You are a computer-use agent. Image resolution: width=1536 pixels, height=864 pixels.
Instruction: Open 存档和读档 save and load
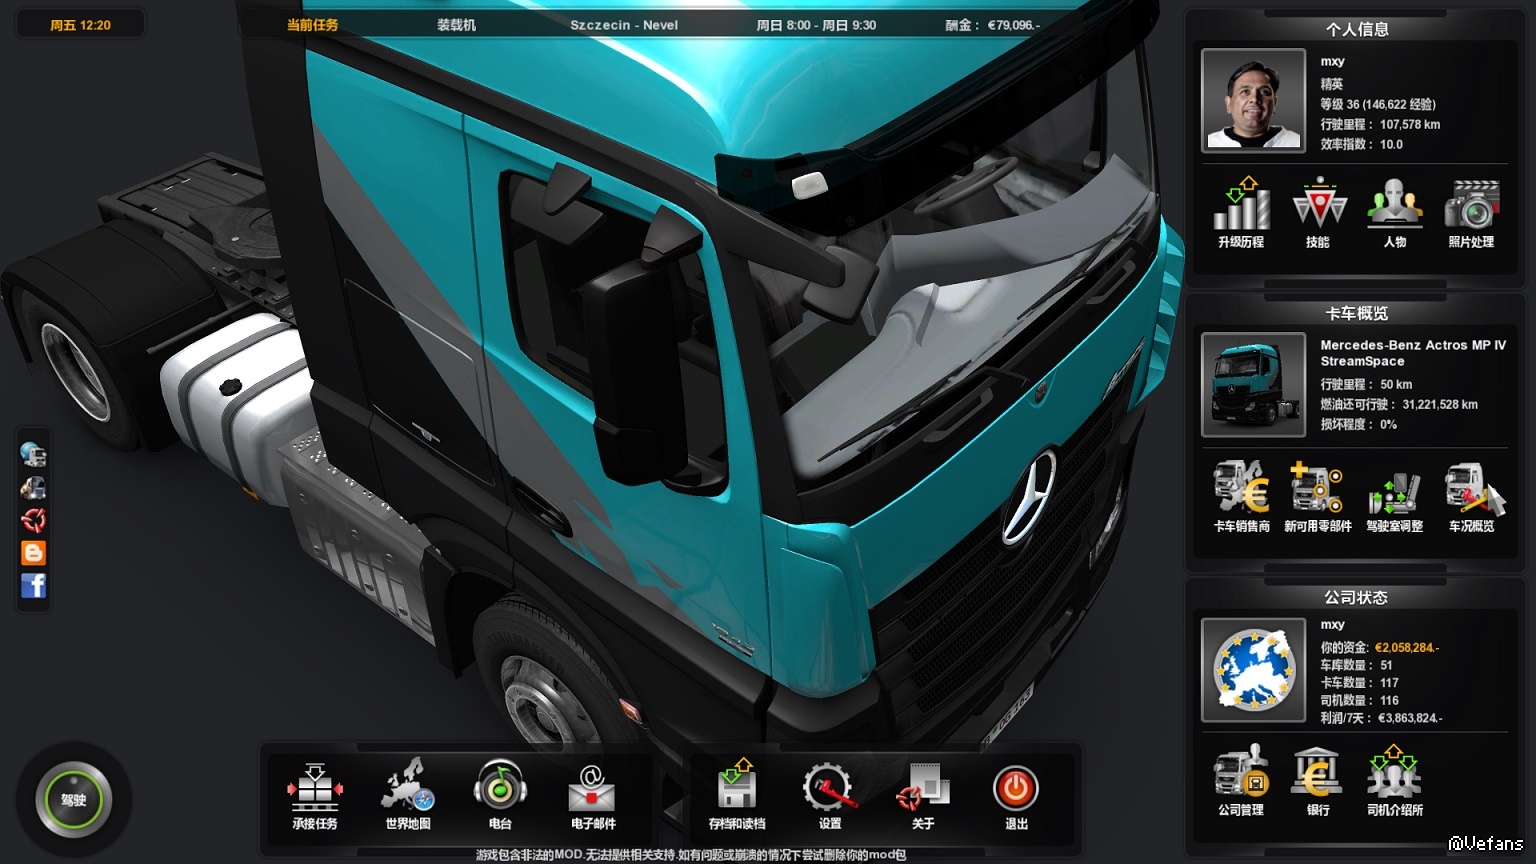(x=737, y=796)
